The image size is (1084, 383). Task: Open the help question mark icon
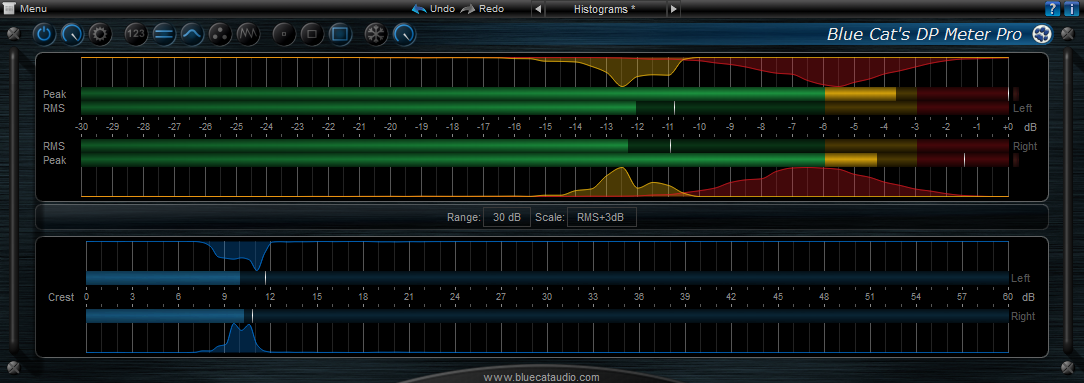point(1052,9)
